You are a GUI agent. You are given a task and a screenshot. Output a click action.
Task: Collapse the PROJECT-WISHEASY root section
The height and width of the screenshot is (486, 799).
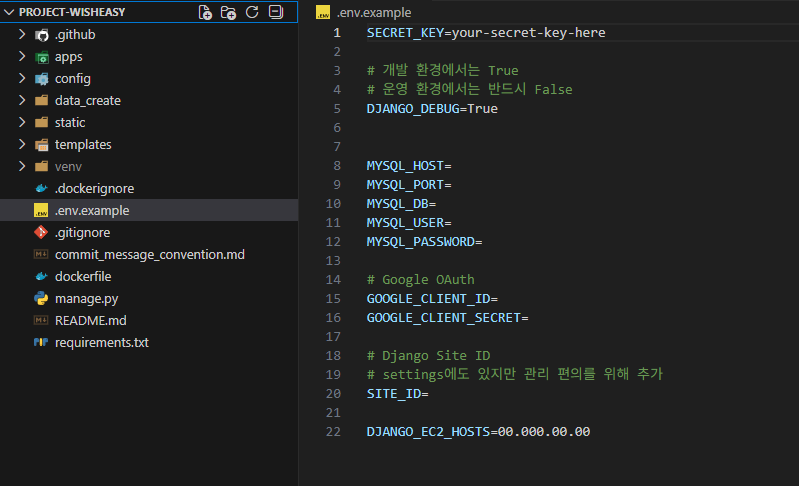pos(9,12)
